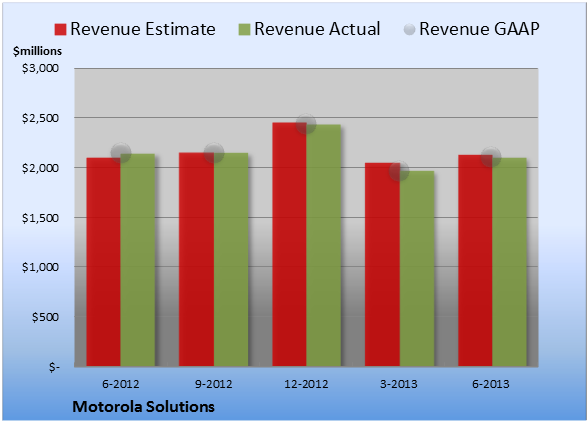Select the red estimate bar for 12-2012
588x422 pixels.
290,244
